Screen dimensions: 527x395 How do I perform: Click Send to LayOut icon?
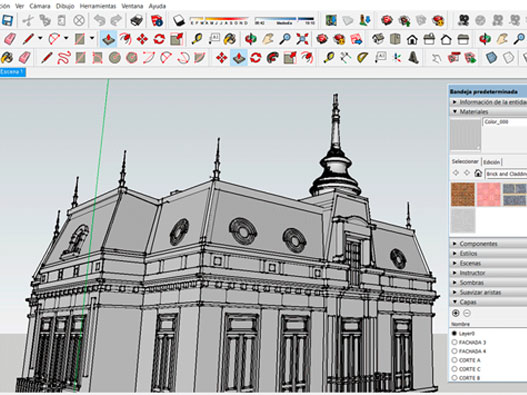[356, 39]
